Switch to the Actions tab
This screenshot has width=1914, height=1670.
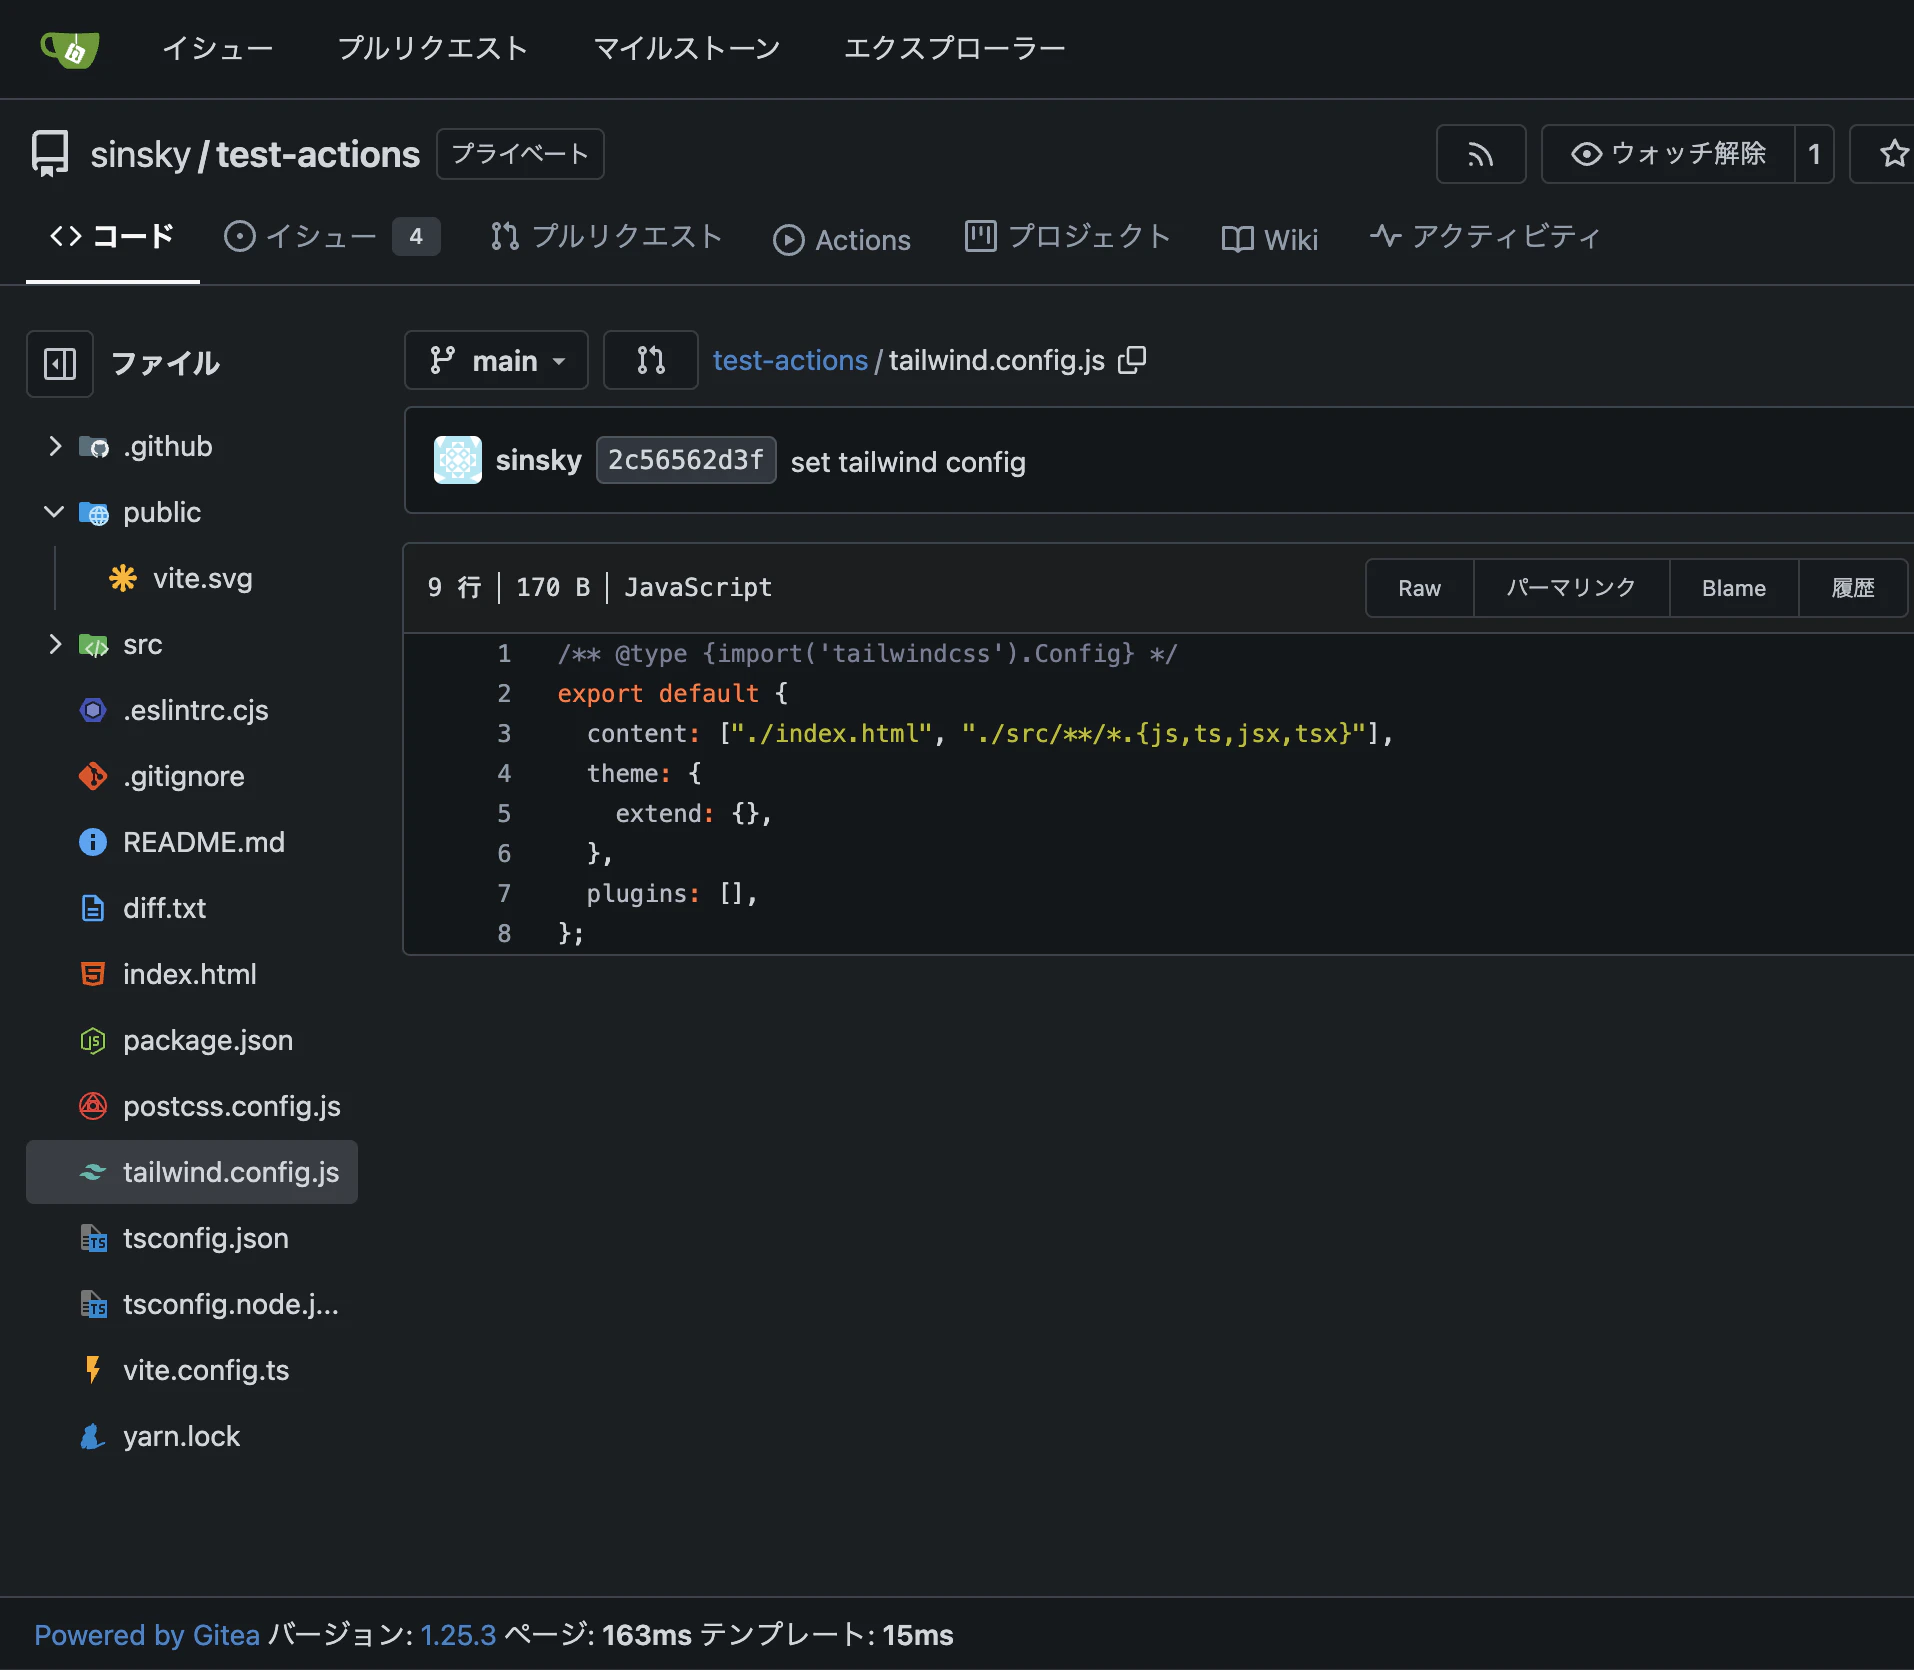pyautogui.click(x=842, y=239)
